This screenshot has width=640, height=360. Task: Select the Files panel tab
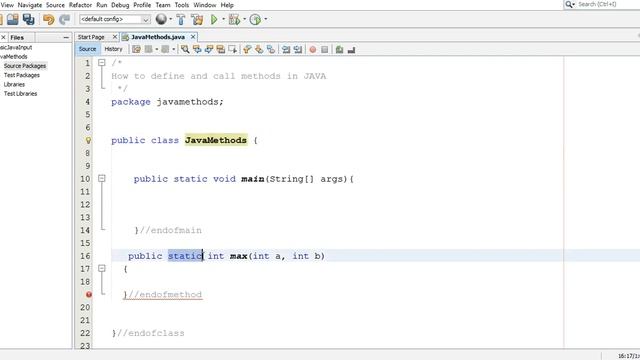[17, 38]
